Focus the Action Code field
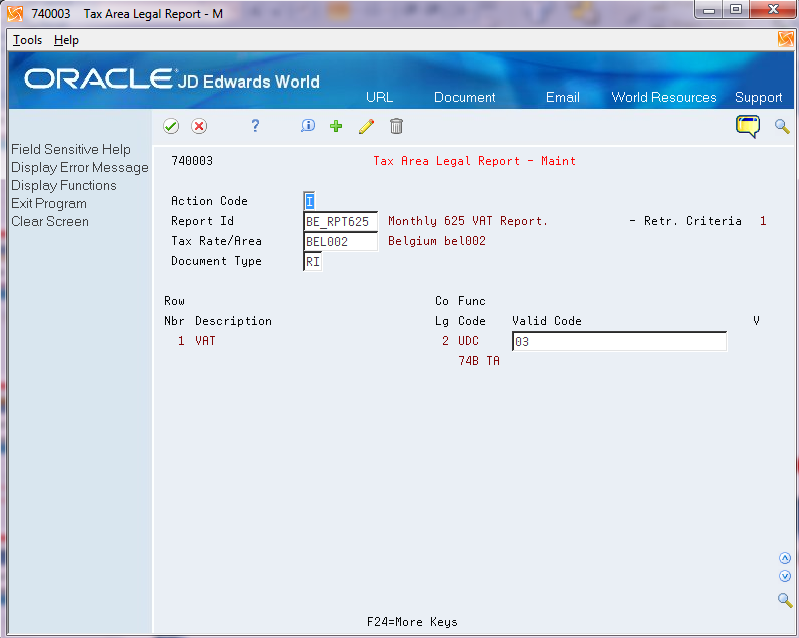Screen dimensions: 799x638 309,201
